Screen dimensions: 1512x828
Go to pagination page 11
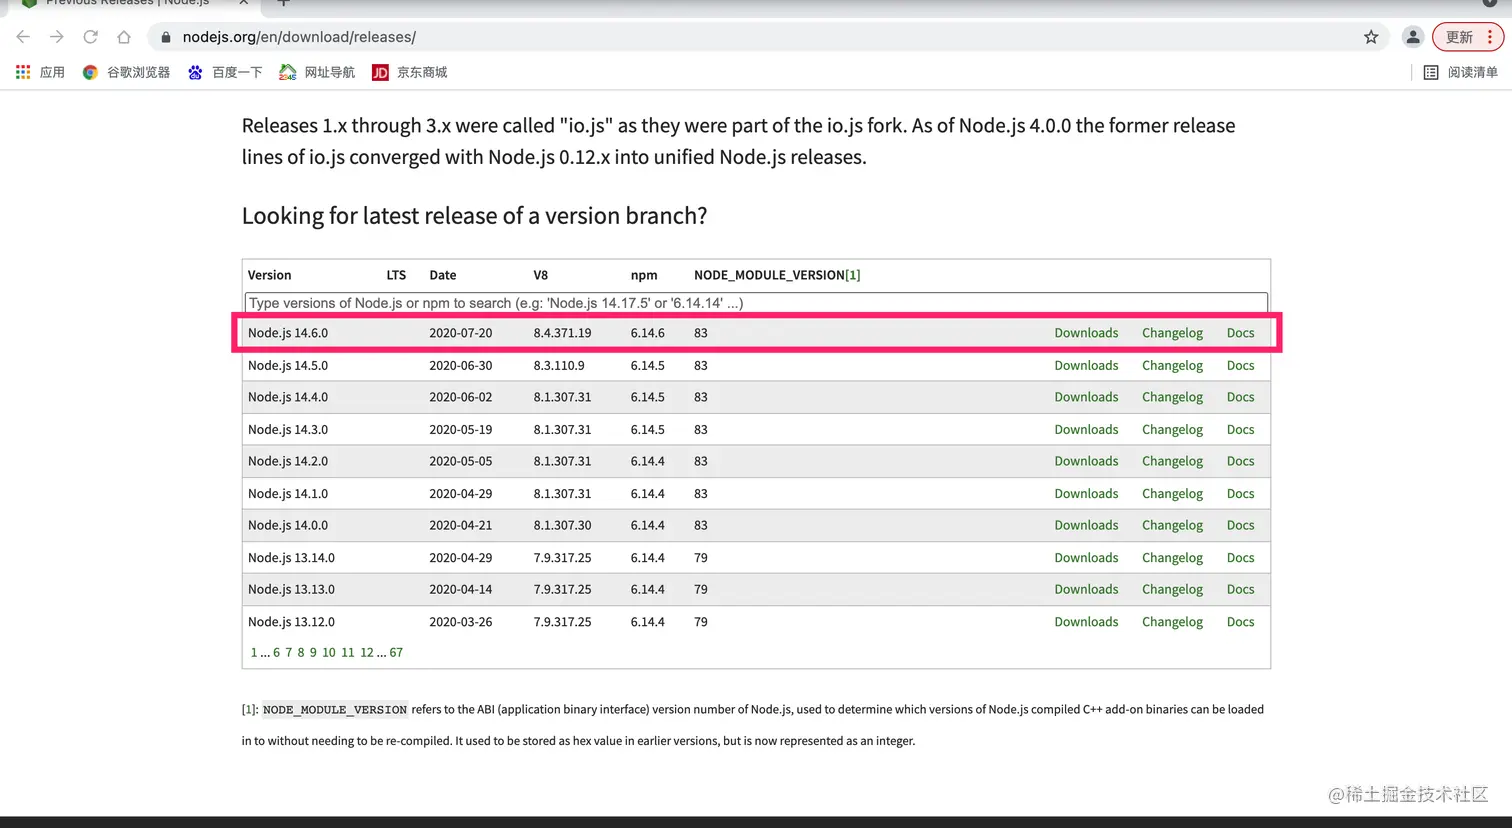(x=348, y=652)
